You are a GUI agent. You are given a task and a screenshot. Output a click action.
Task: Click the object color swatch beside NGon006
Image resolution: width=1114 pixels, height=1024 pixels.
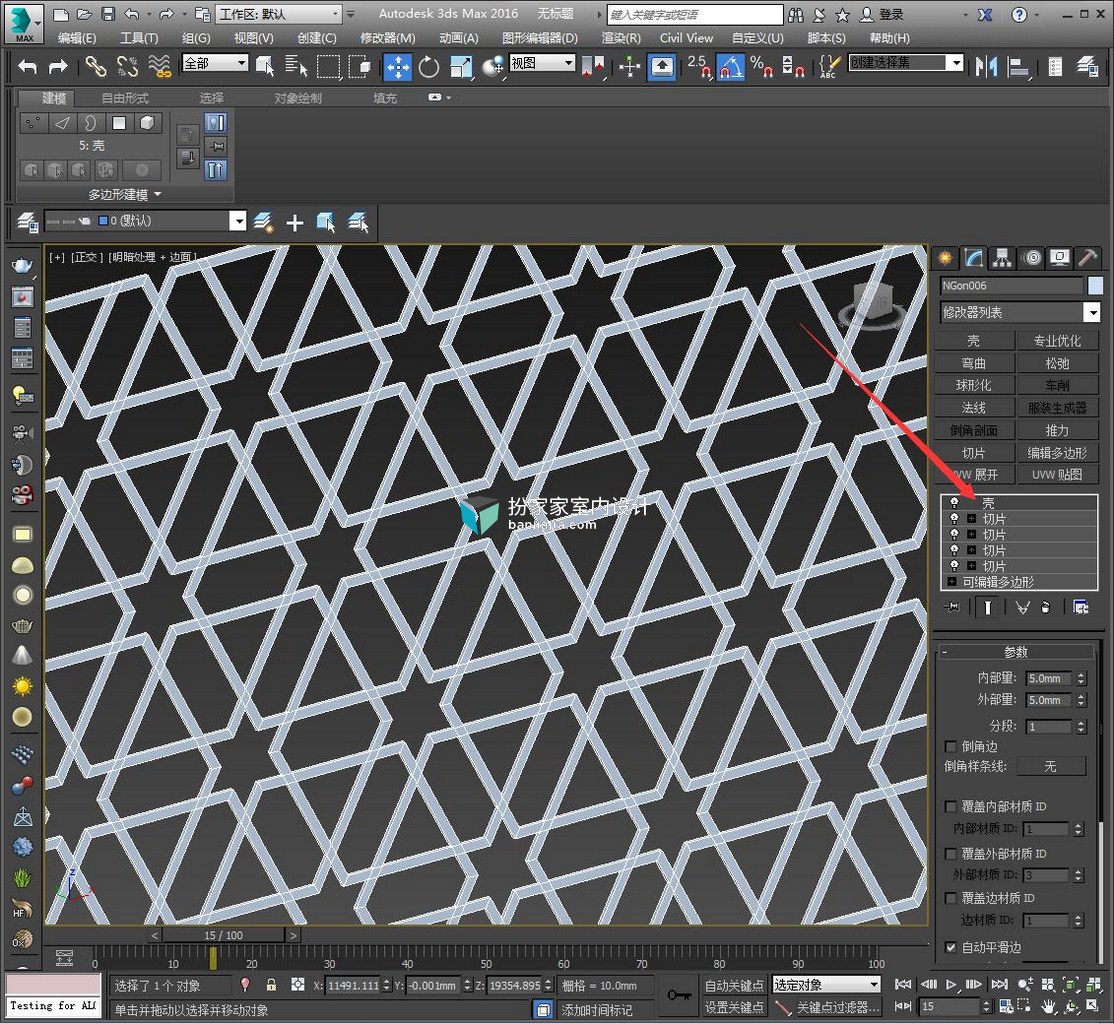pos(1096,286)
